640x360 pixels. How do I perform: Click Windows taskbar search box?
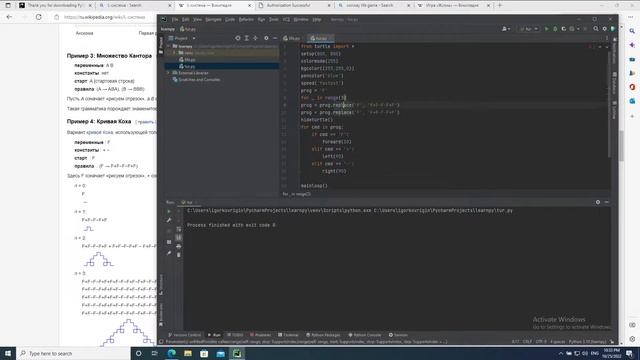tap(73, 353)
